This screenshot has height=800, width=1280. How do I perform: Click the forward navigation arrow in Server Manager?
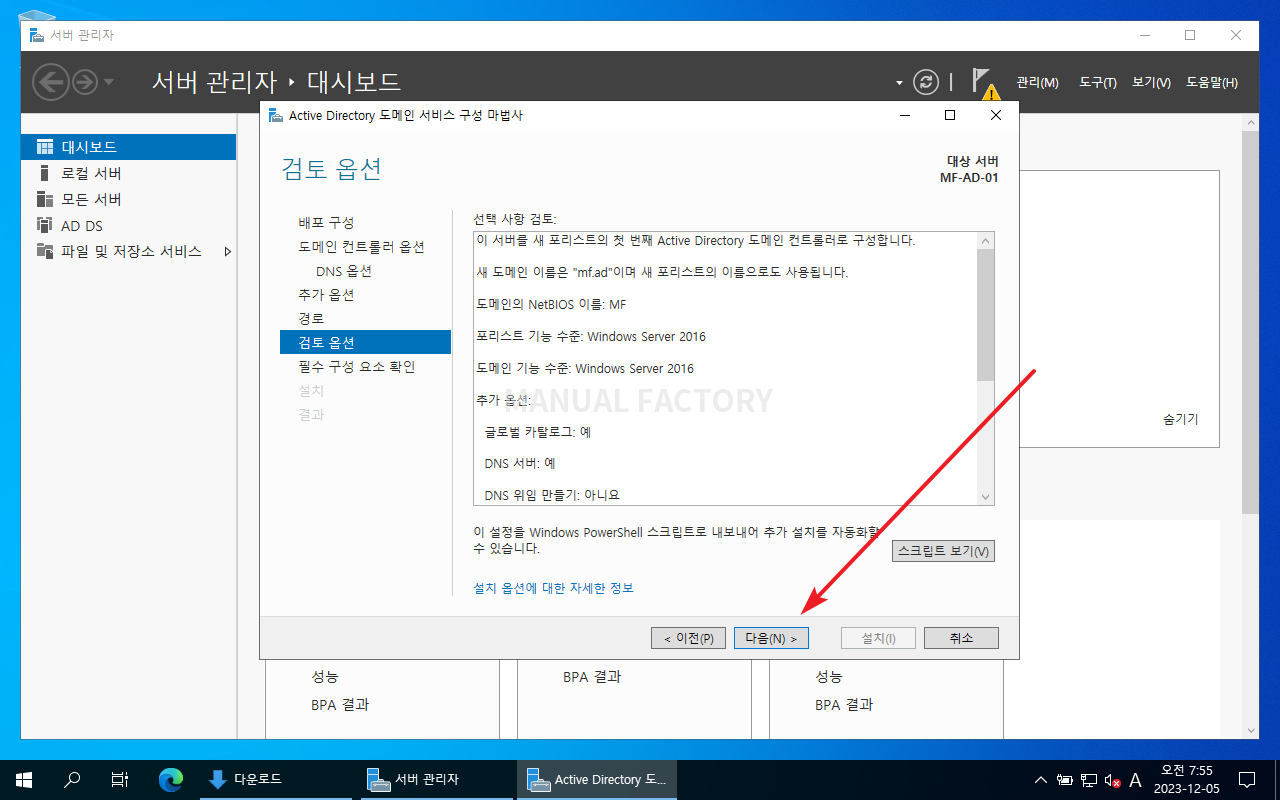pyautogui.click(x=85, y=82)
